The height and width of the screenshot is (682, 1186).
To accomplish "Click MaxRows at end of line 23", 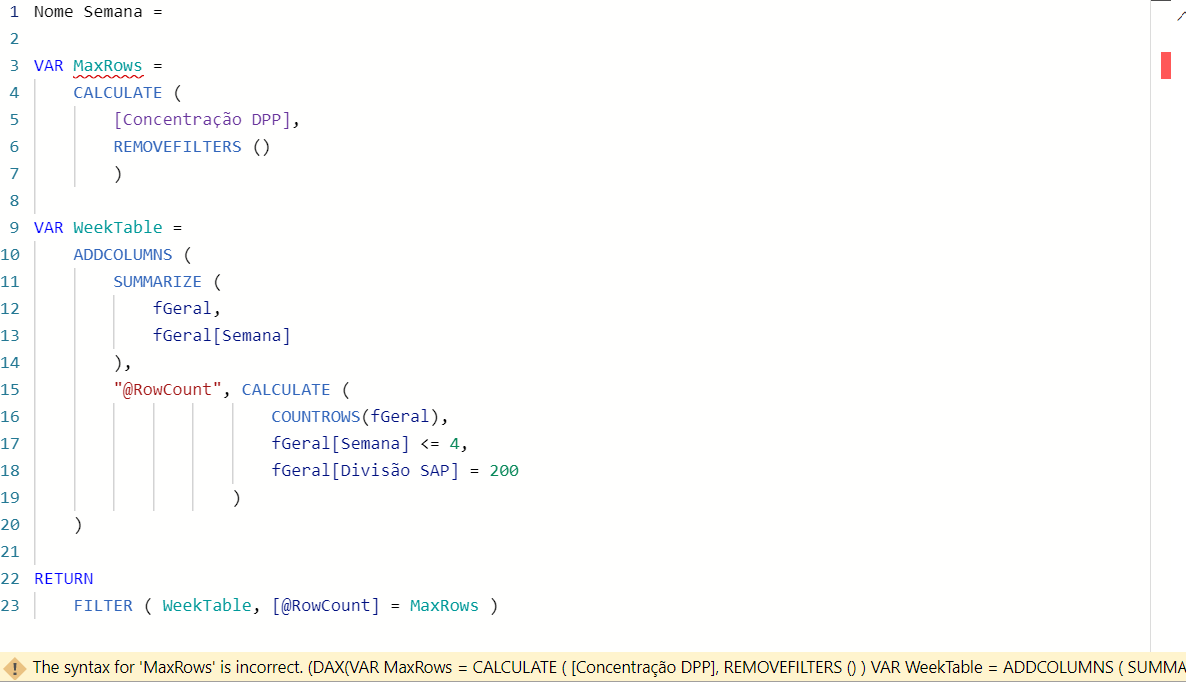I will click(x=444, y=606).
